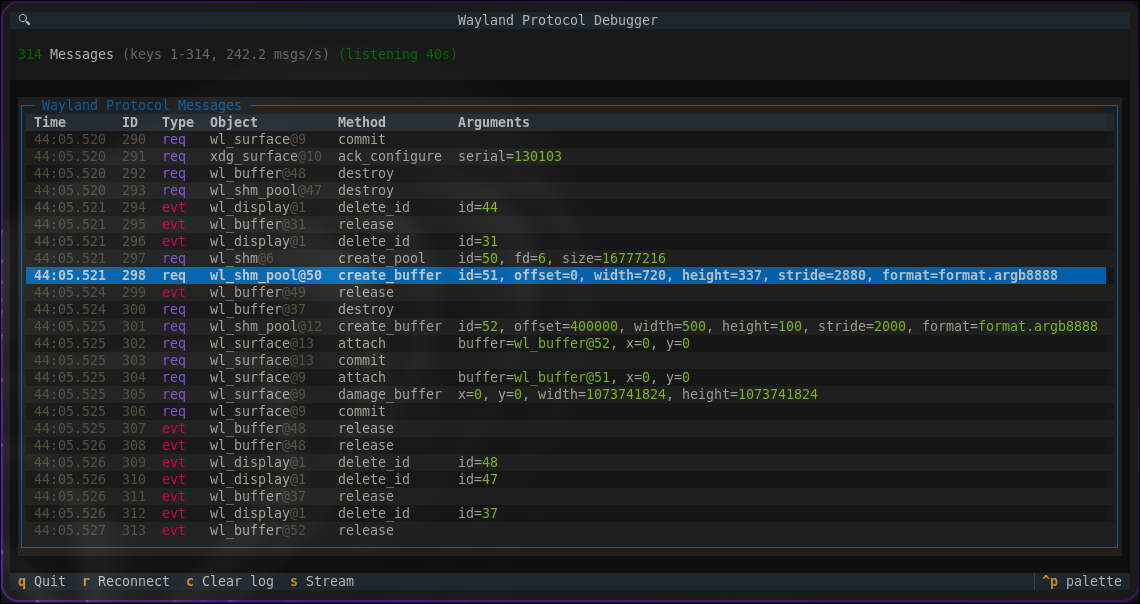The height and width of the screenshot is (604, 1140).
Task: Click the Wayland Protocol Messages panel title
Action: tap(142, 105)
